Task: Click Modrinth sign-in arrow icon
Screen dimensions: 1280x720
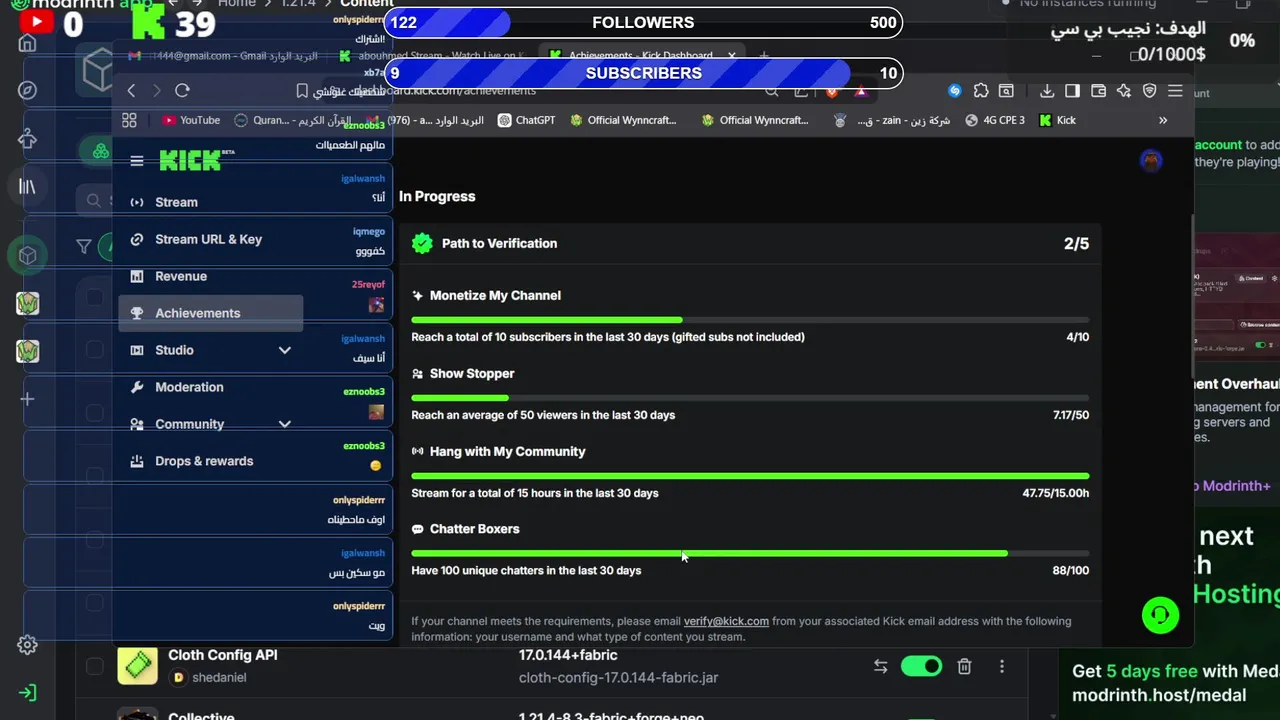Action: click(28, 693)
